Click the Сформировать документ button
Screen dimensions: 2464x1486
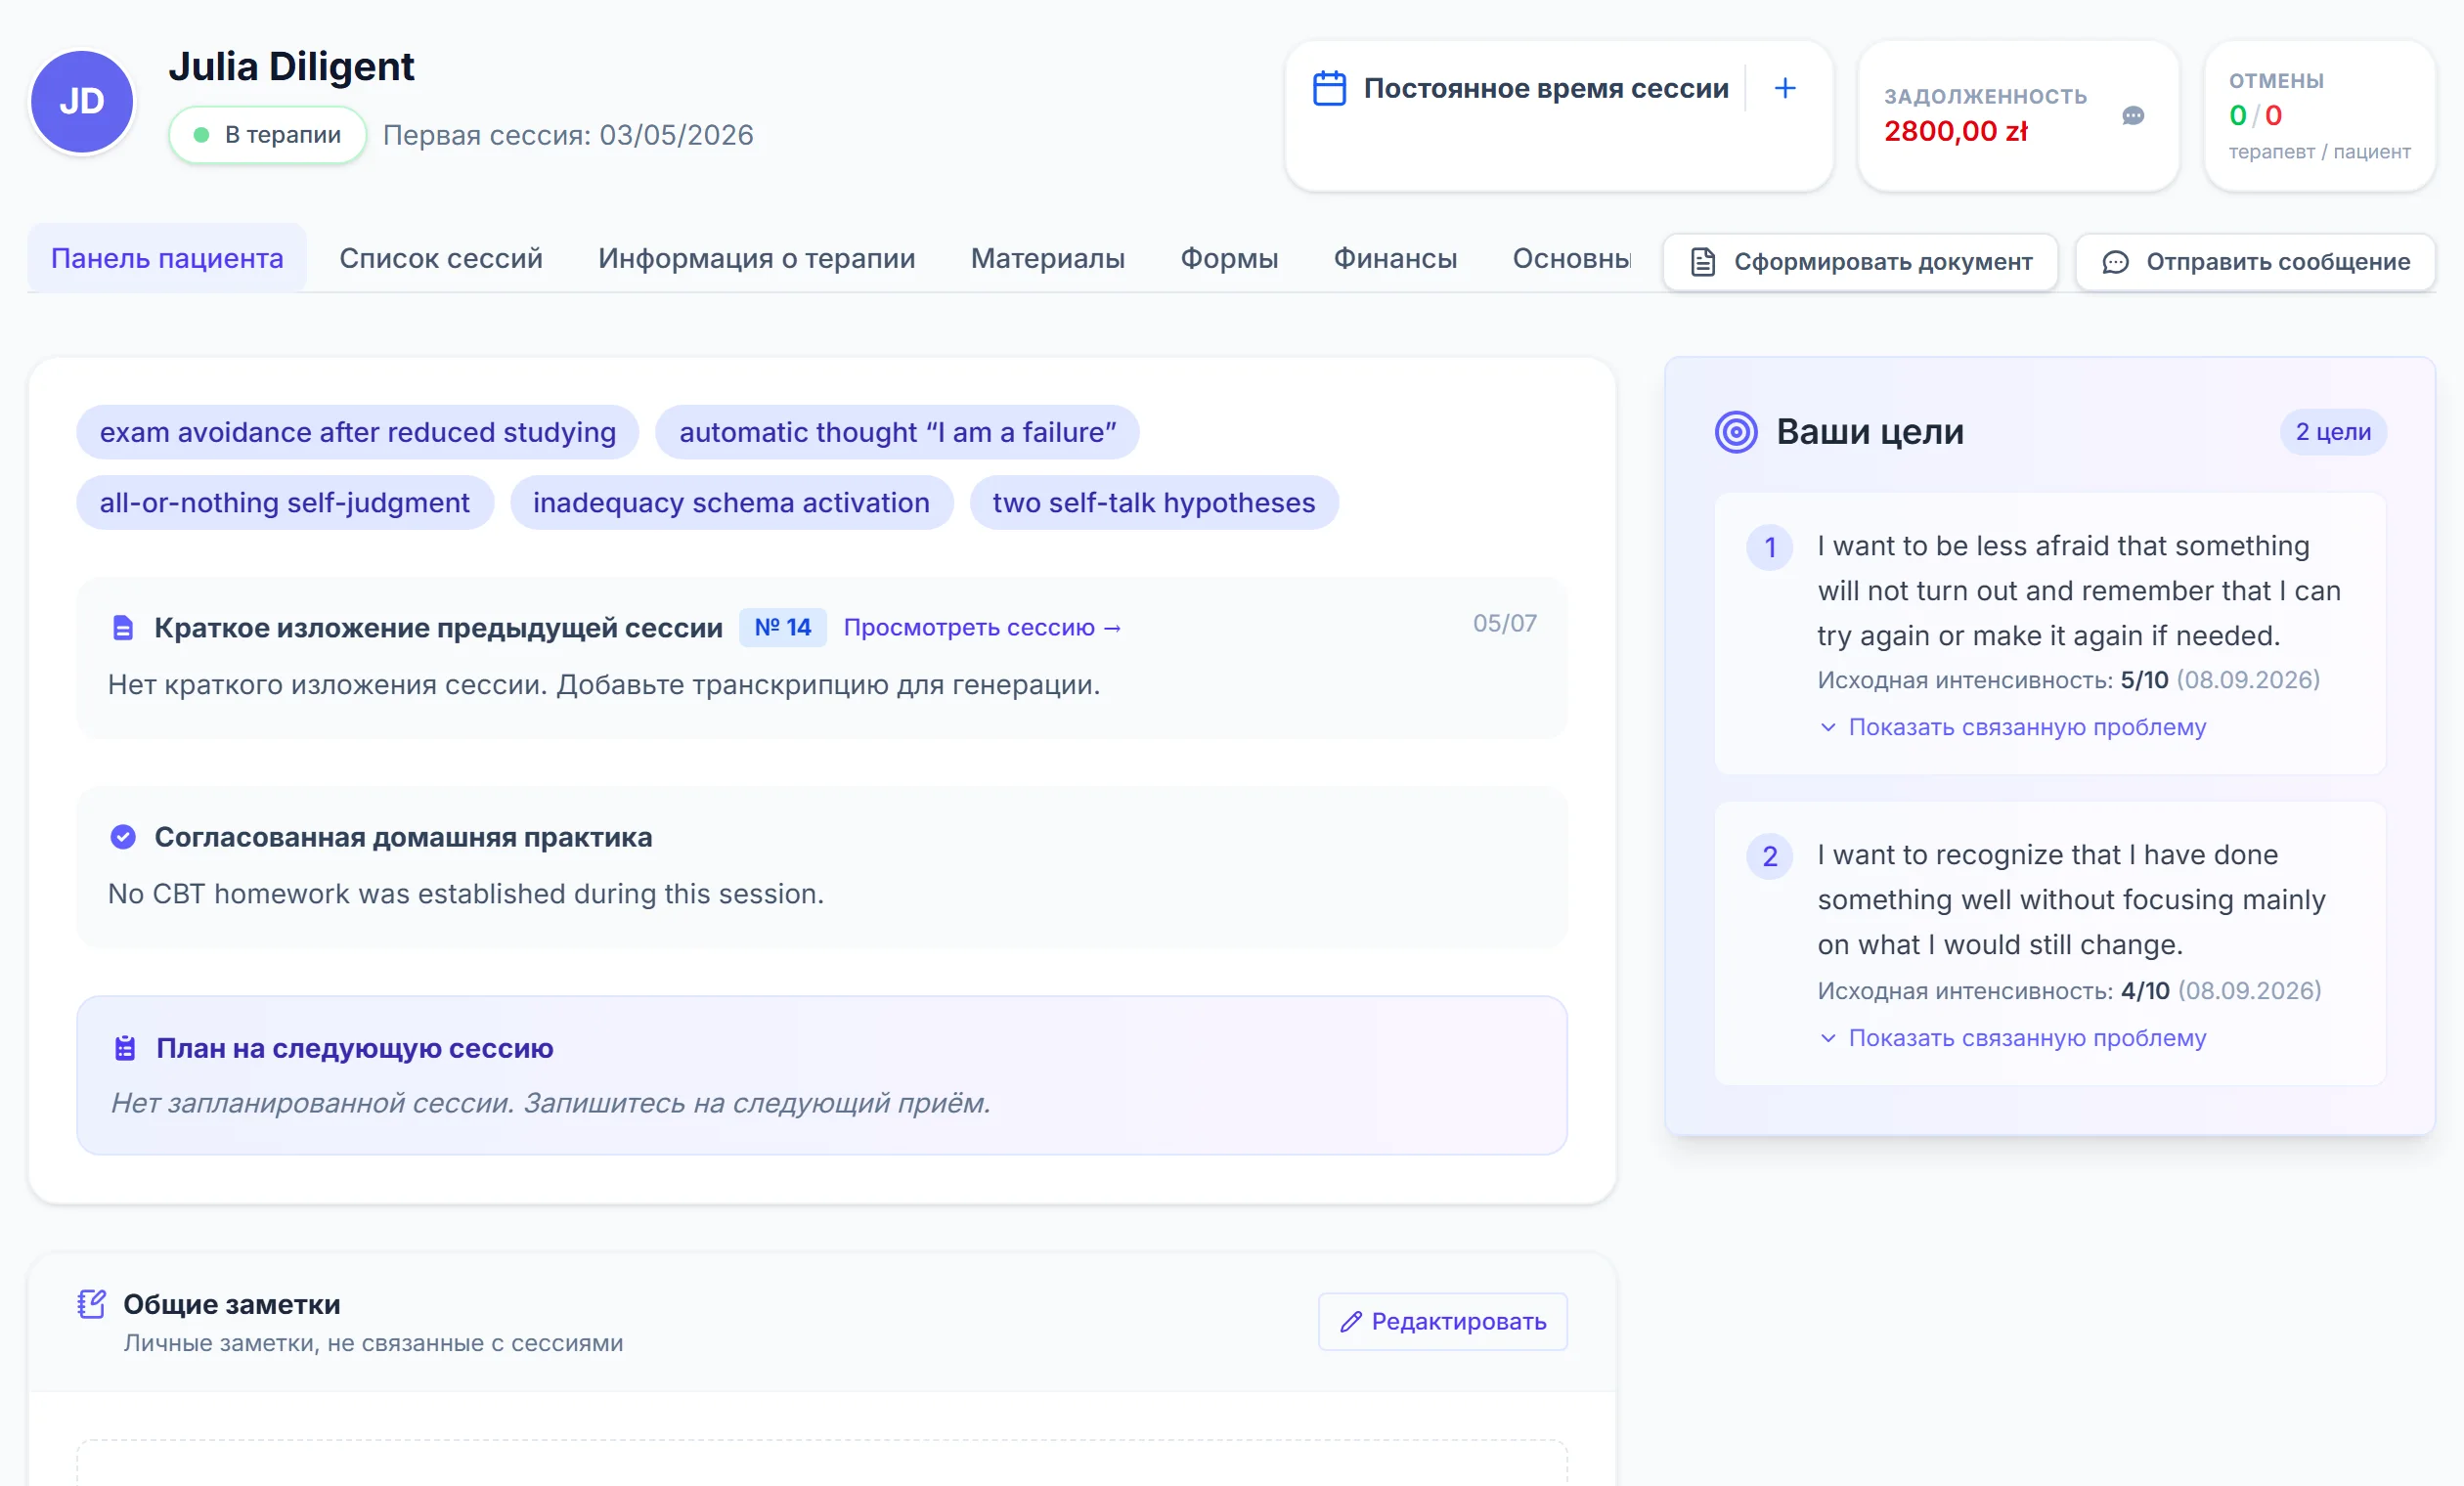pos(1861,262)
